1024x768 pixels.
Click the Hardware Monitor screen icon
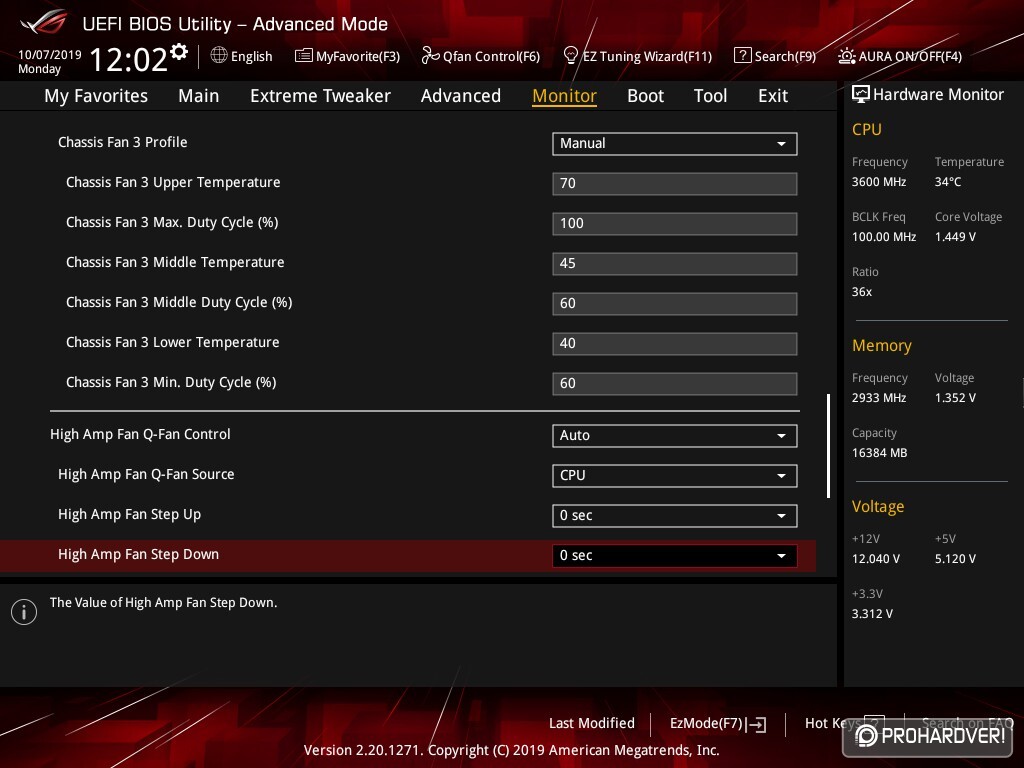pyautogui.click(x=861, y=94)
